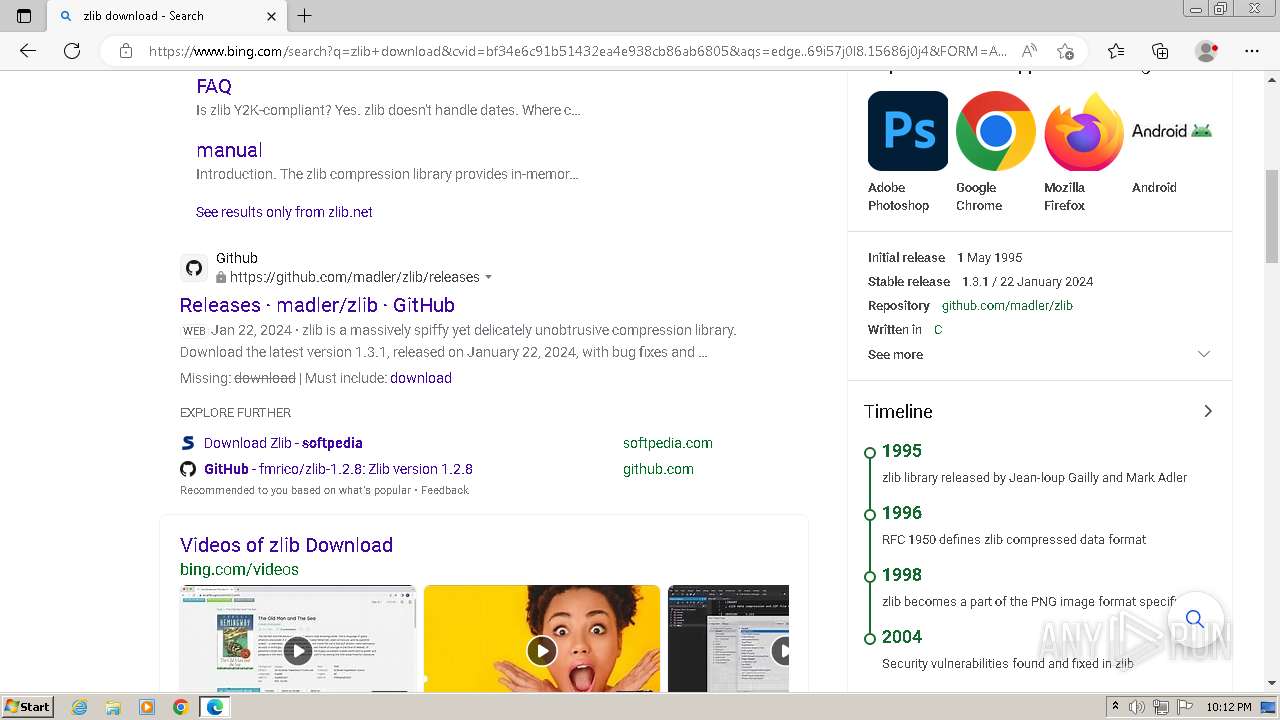Viewport: 1280px width, 720px height.
Task: Click the softpedia.com domain link
Action: [x=668, y=443]
